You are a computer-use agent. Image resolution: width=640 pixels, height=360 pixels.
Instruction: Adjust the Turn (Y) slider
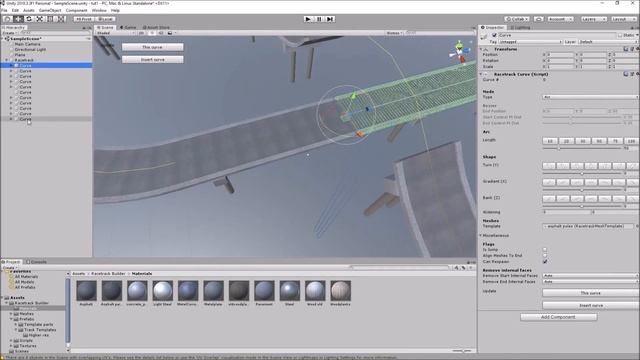(x=581, y=173)
